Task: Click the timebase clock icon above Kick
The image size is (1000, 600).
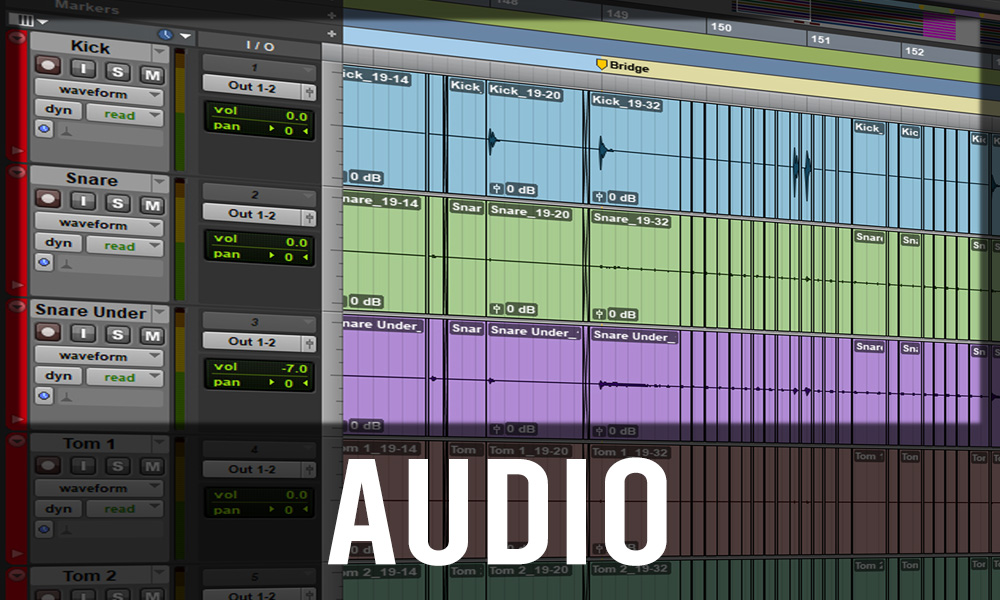Action: 165,35
